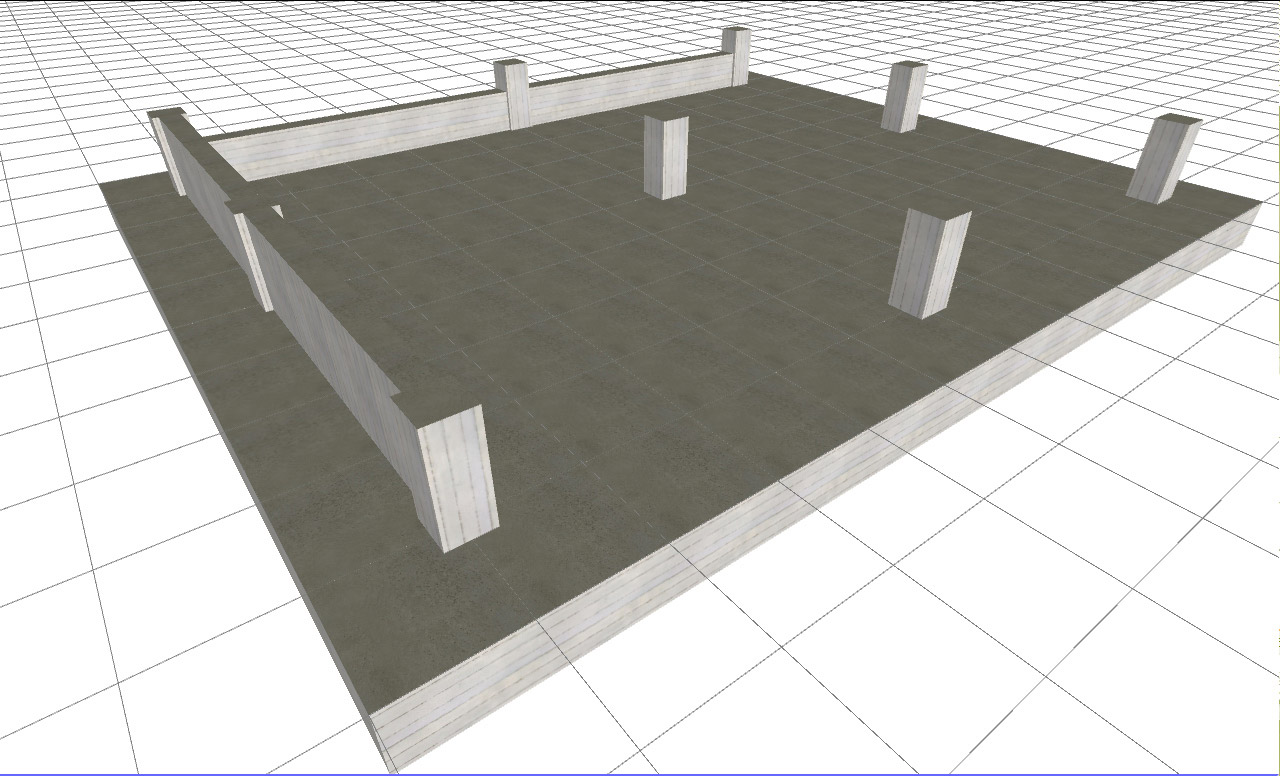This screenshot has width=1280, height=776.
Task: Click the corner pillar where both walls meet
Action: click(170, 152)
